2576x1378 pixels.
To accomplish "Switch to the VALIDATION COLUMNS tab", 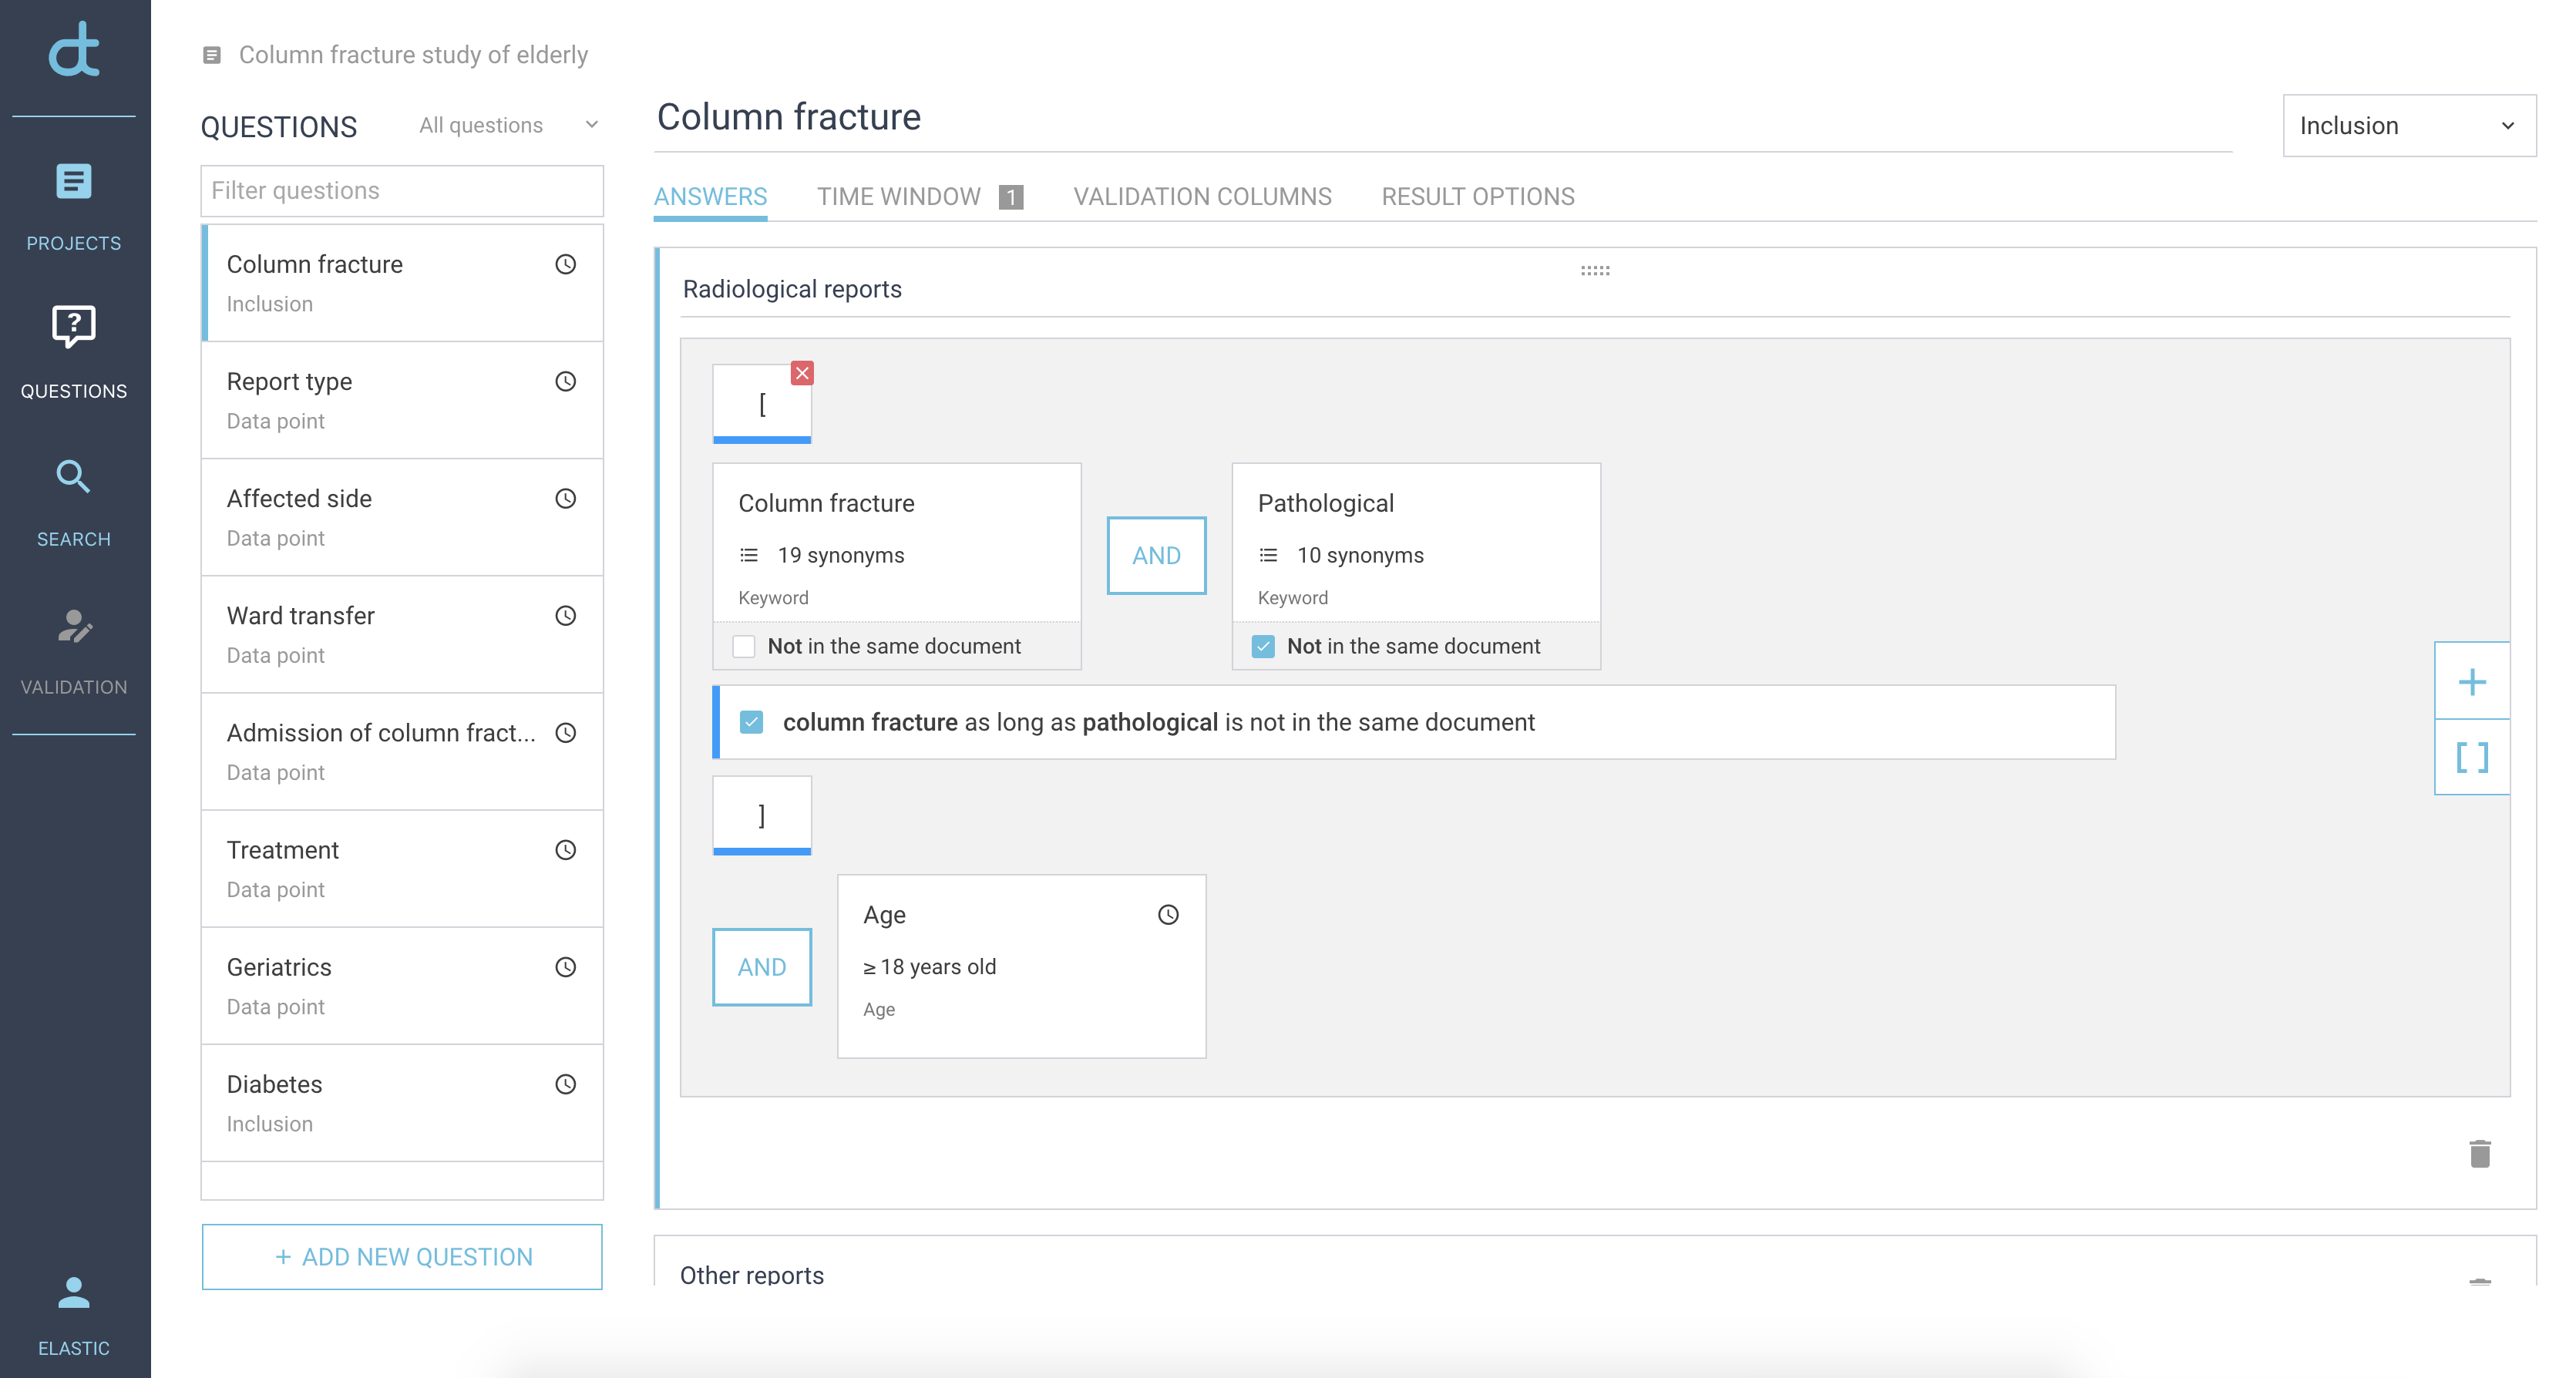I will click(1202, 196).
